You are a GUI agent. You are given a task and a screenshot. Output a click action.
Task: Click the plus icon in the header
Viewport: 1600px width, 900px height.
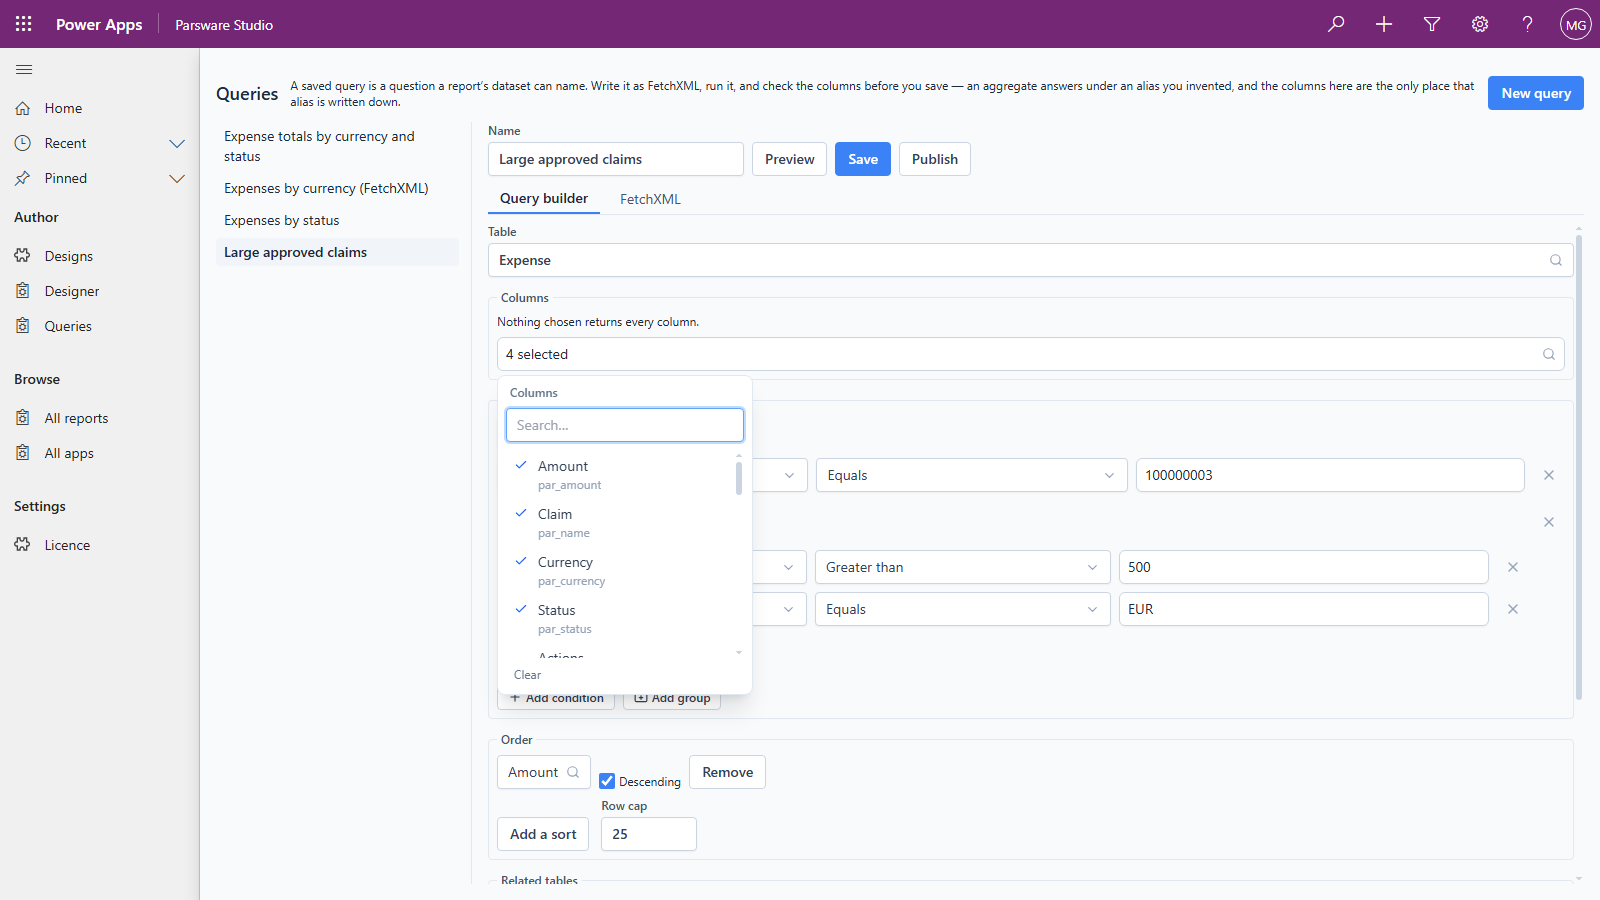(x=1384, y=24)
